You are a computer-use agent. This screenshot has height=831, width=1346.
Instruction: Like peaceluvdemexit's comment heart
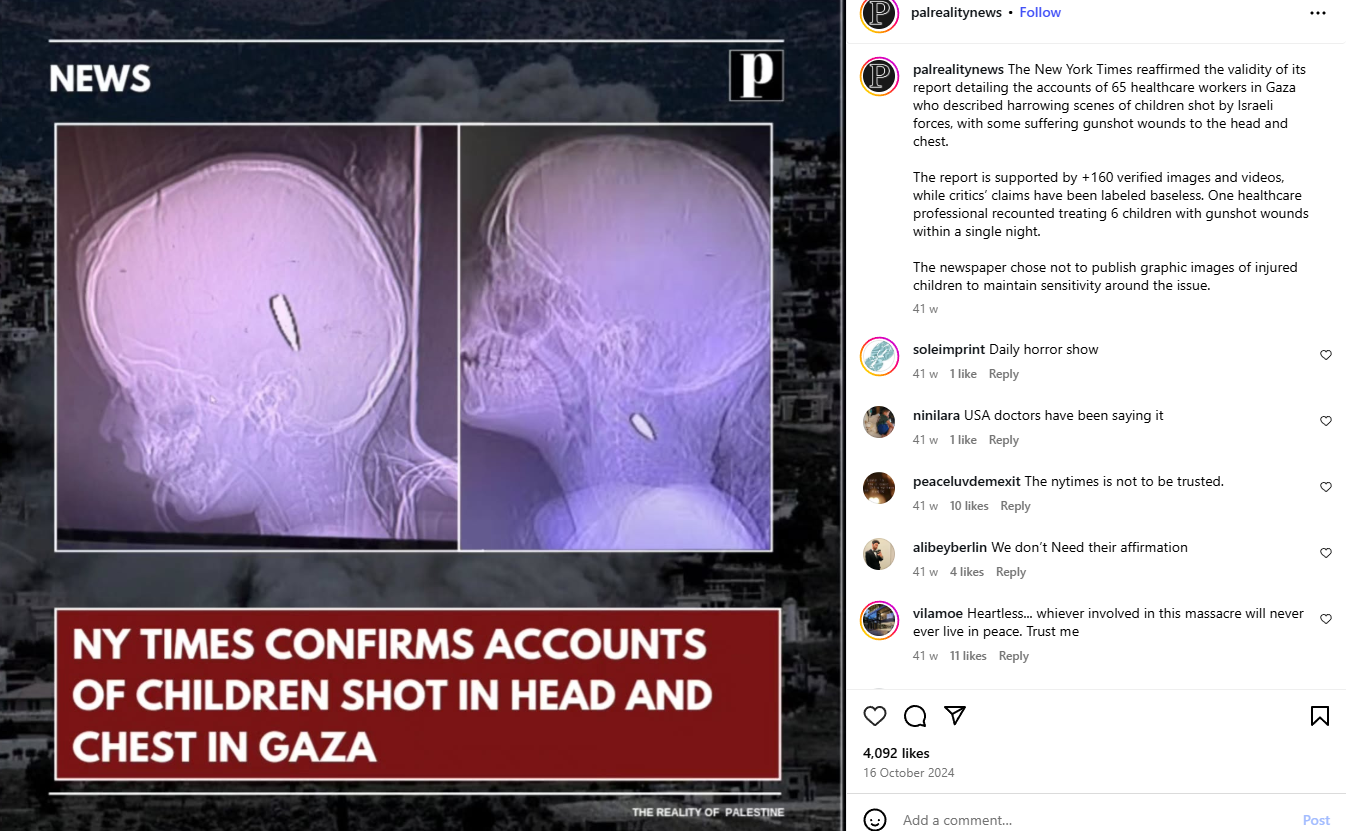click(x=1326, y=487)
